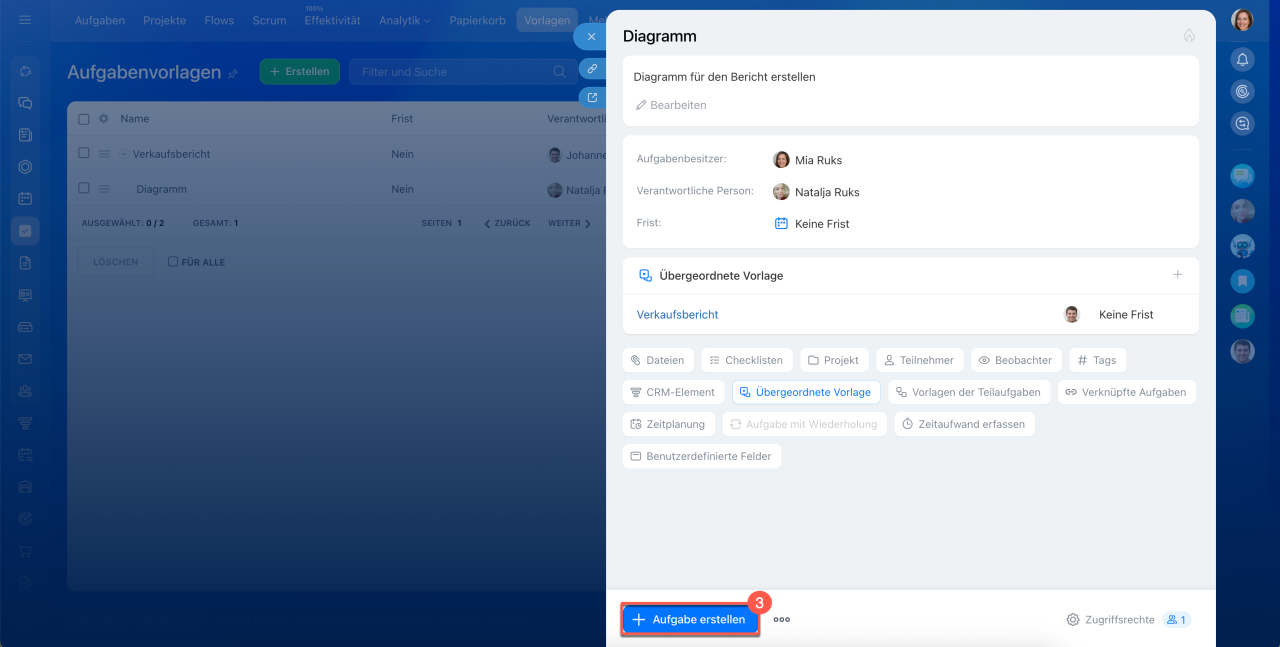Click plus icon in Übergeordnete Vorlage section
The height and width of the screenshot is (647, 1280).
pos(1177,275)
